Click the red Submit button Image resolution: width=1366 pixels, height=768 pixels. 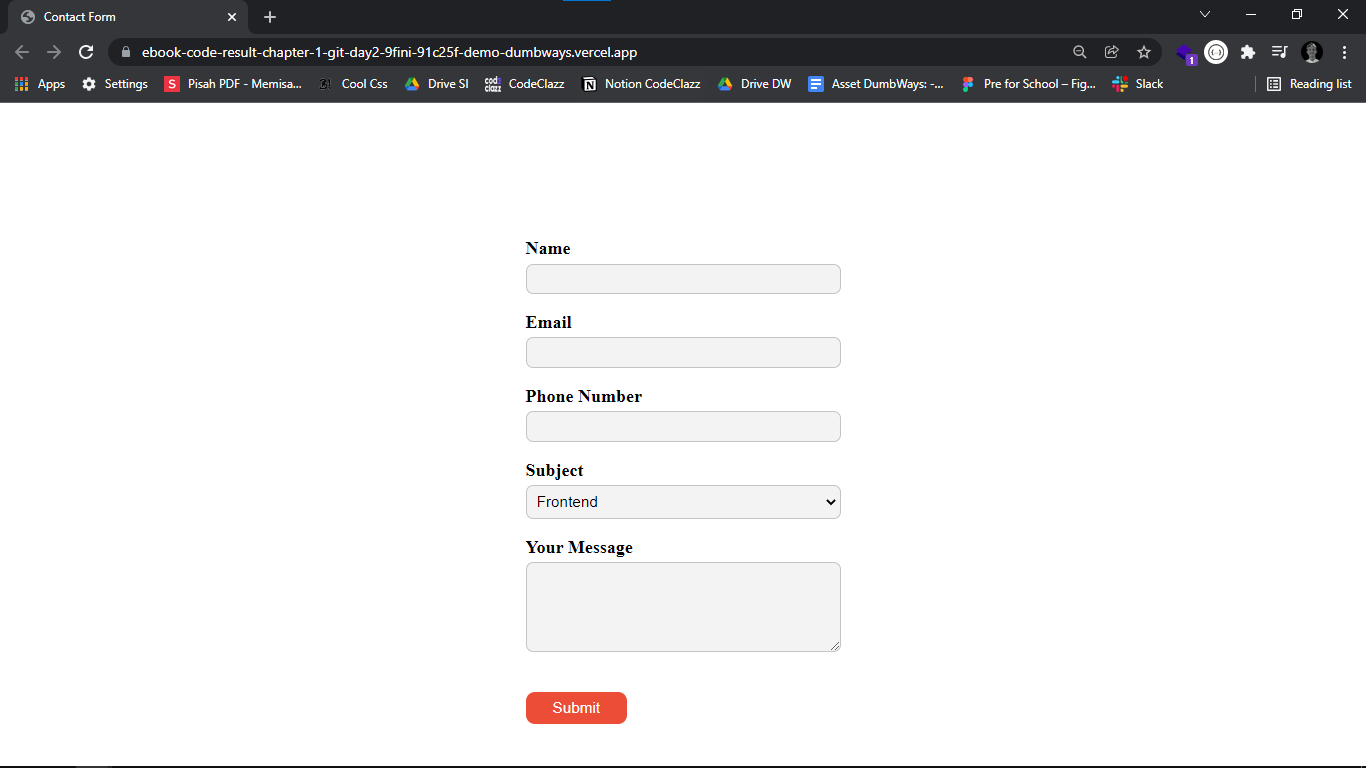(576, 708)
